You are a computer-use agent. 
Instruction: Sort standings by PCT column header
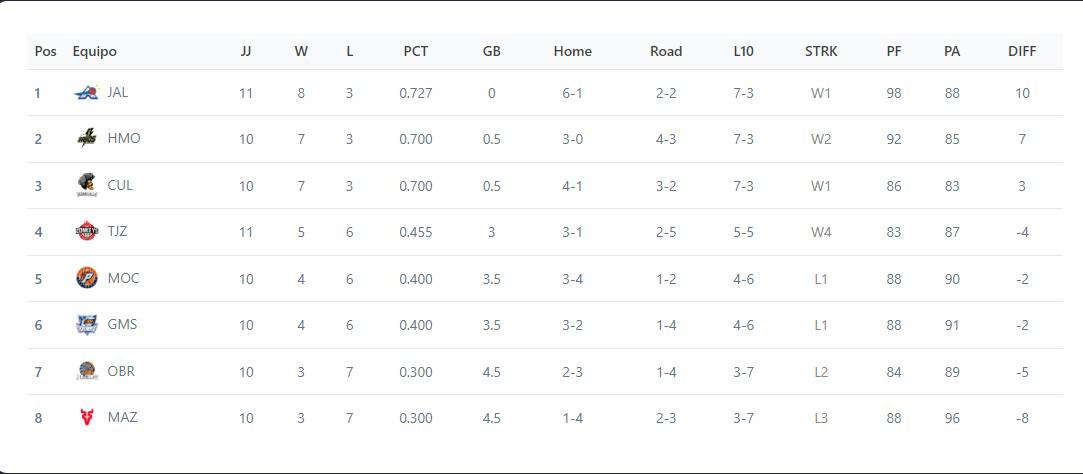point(416,51)
